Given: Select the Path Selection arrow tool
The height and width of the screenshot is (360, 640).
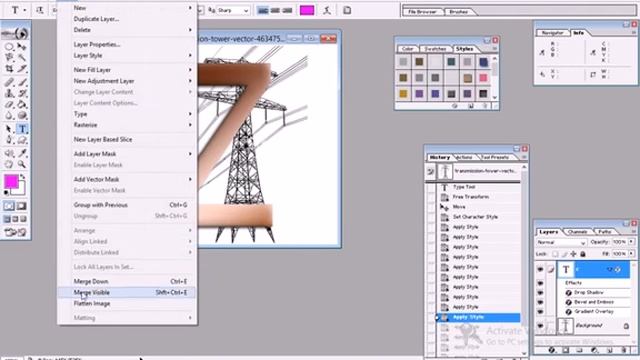Looking at the screenshot, I should click(x=9, y=129).
